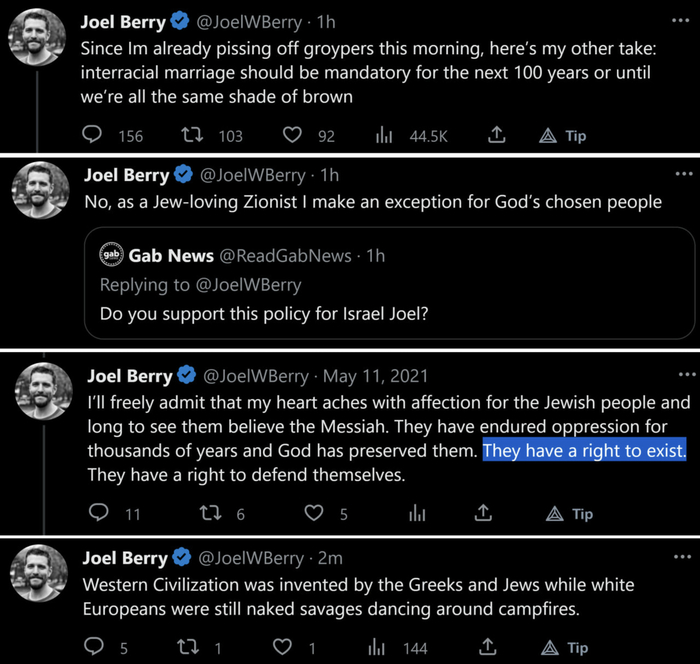
Task: Tip Joel Berry on the first tweet
Action: point(563,135)
